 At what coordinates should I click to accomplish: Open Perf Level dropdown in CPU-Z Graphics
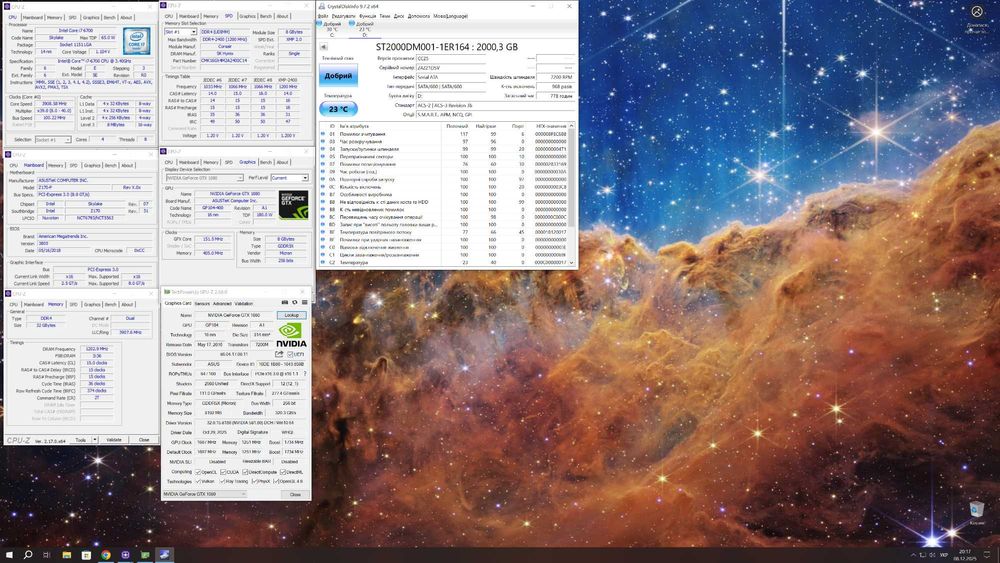click(x=290, y=178)
